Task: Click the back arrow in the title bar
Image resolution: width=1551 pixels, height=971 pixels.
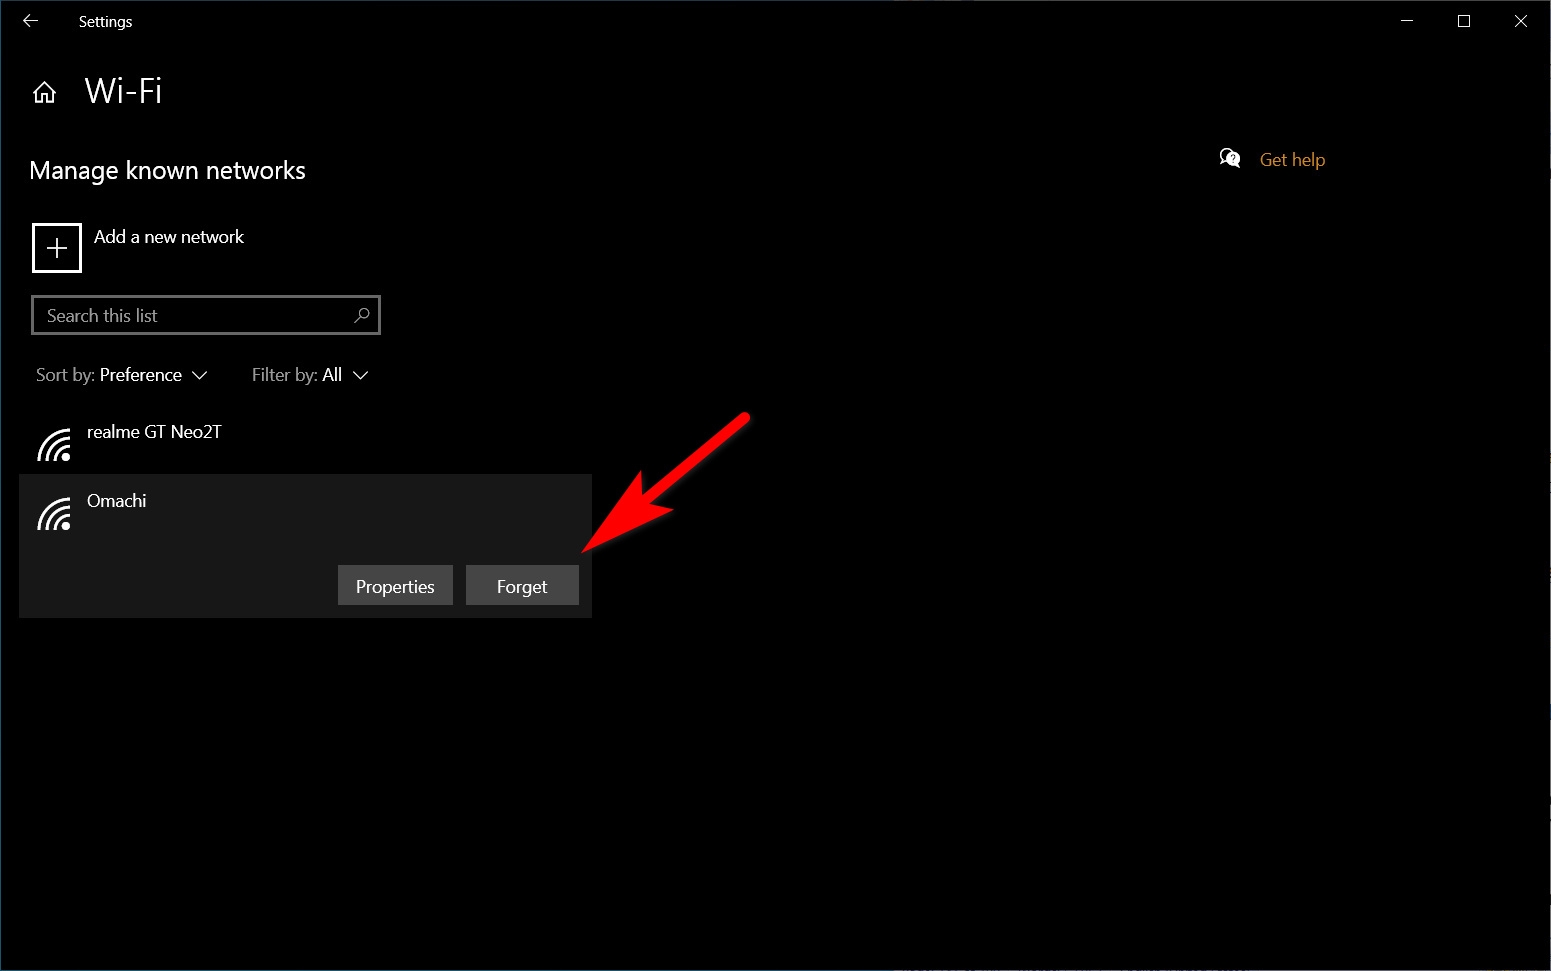Action: coord(29,20)
